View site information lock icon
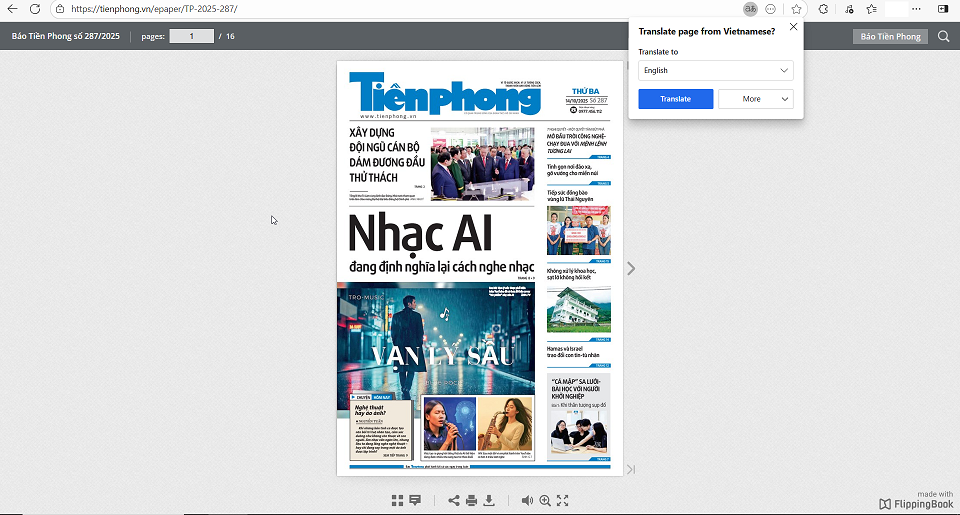Image resolution: width=960 pixels, height=515 pixels. (x=60, y=9)
